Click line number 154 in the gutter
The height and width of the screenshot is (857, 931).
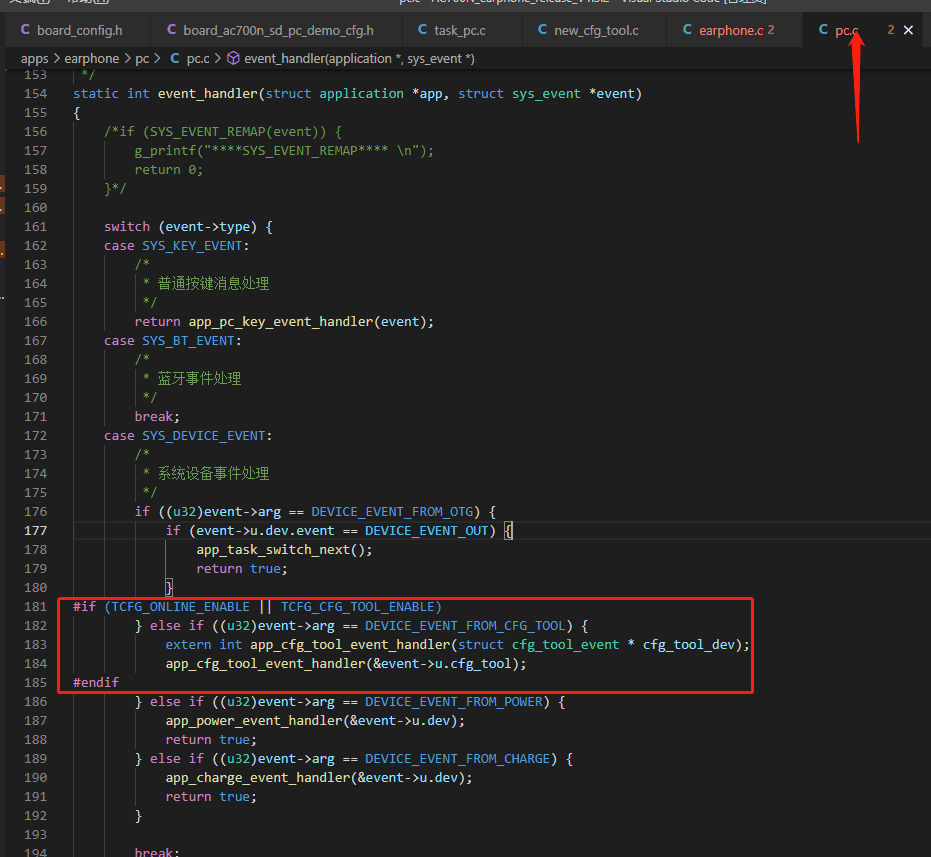click(x=36, y=93)
